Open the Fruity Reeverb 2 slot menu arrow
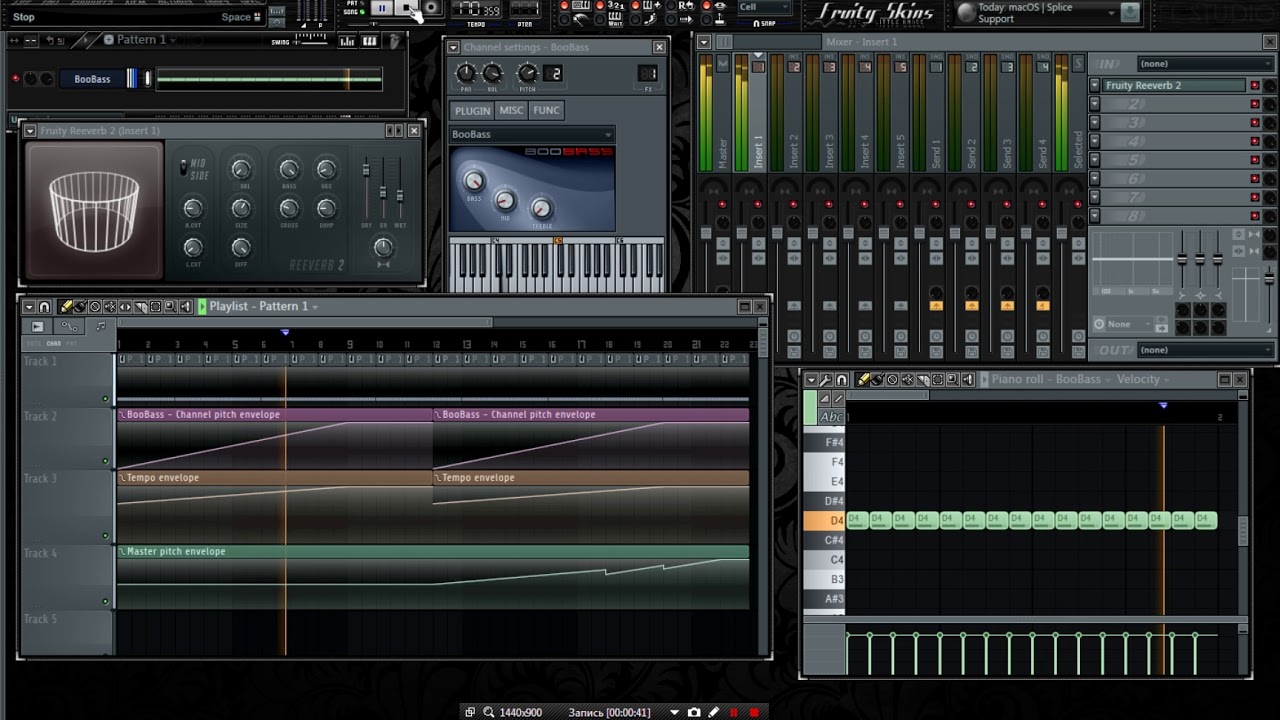1280x720 pixels. [x=1096, y=86]
